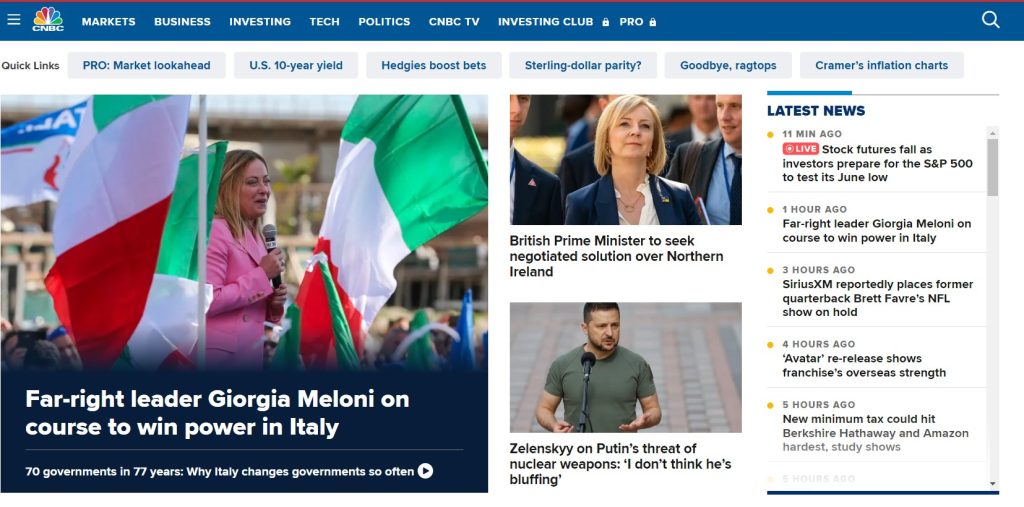Open the SiriusXM Brett Favre story
1024x507 pixels.
[878, 298]
